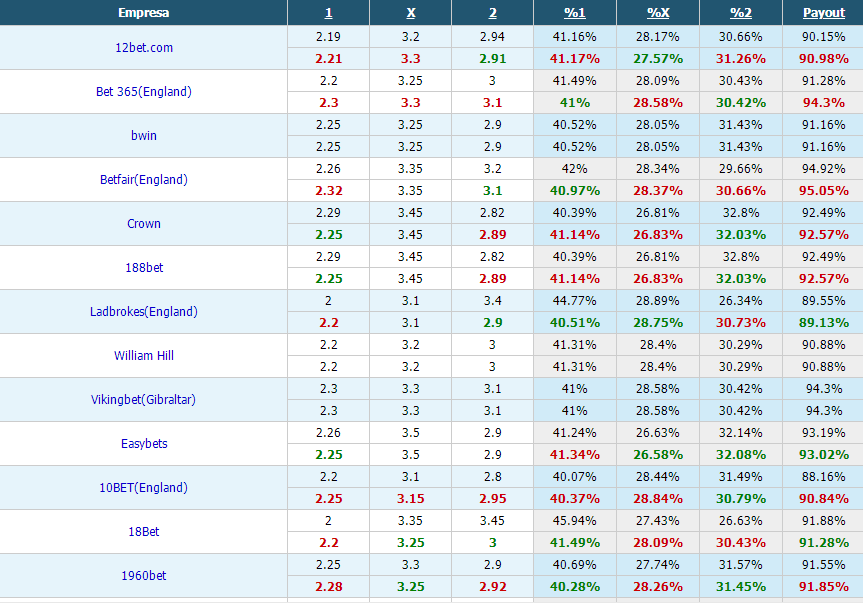
Task: Open 188bet bookmaker link
Action: coord(144,268)
